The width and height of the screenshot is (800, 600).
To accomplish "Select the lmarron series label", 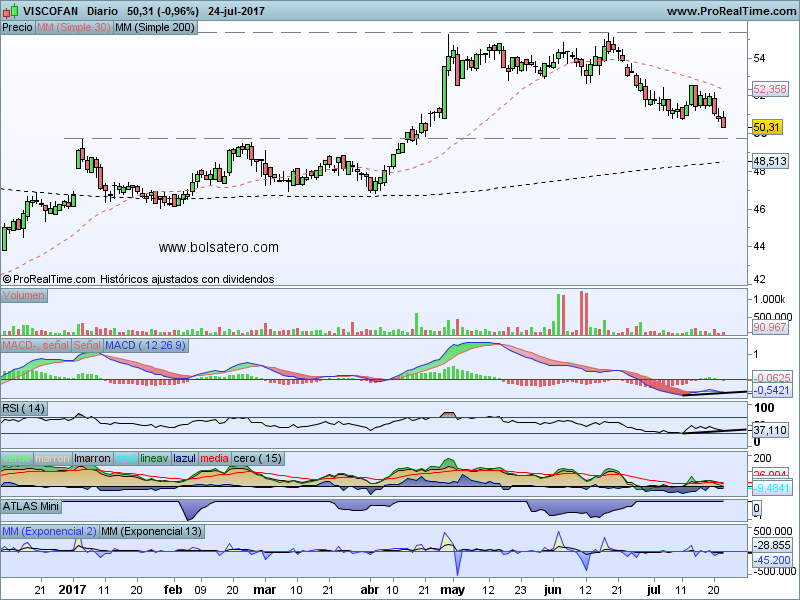I will 92,458.
